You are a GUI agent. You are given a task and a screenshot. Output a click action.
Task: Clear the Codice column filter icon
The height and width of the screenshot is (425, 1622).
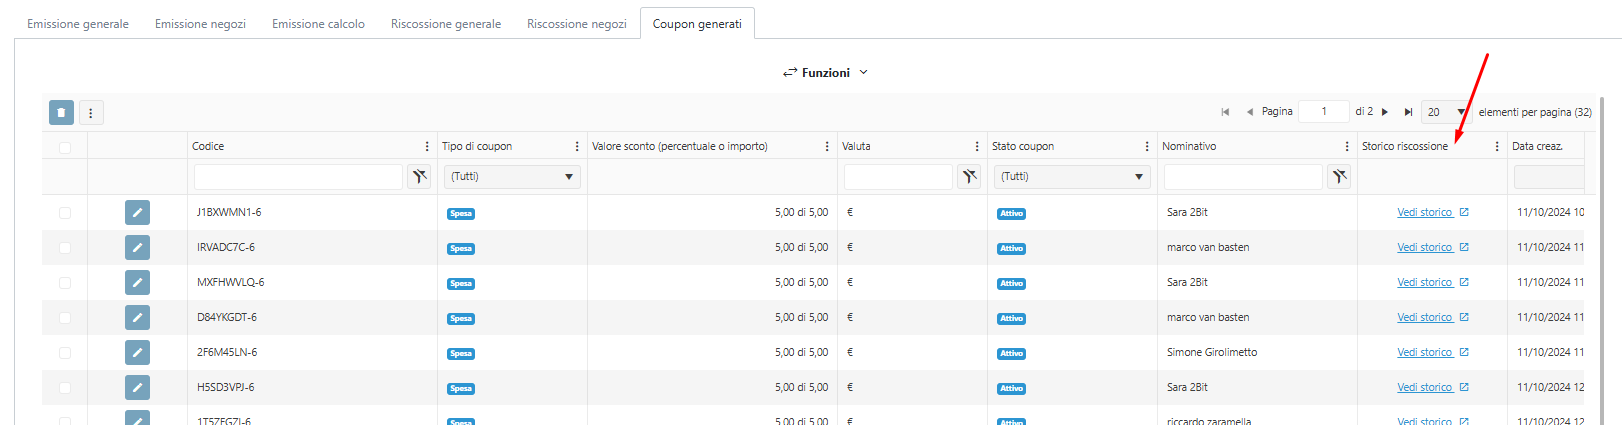pos(419,177)
